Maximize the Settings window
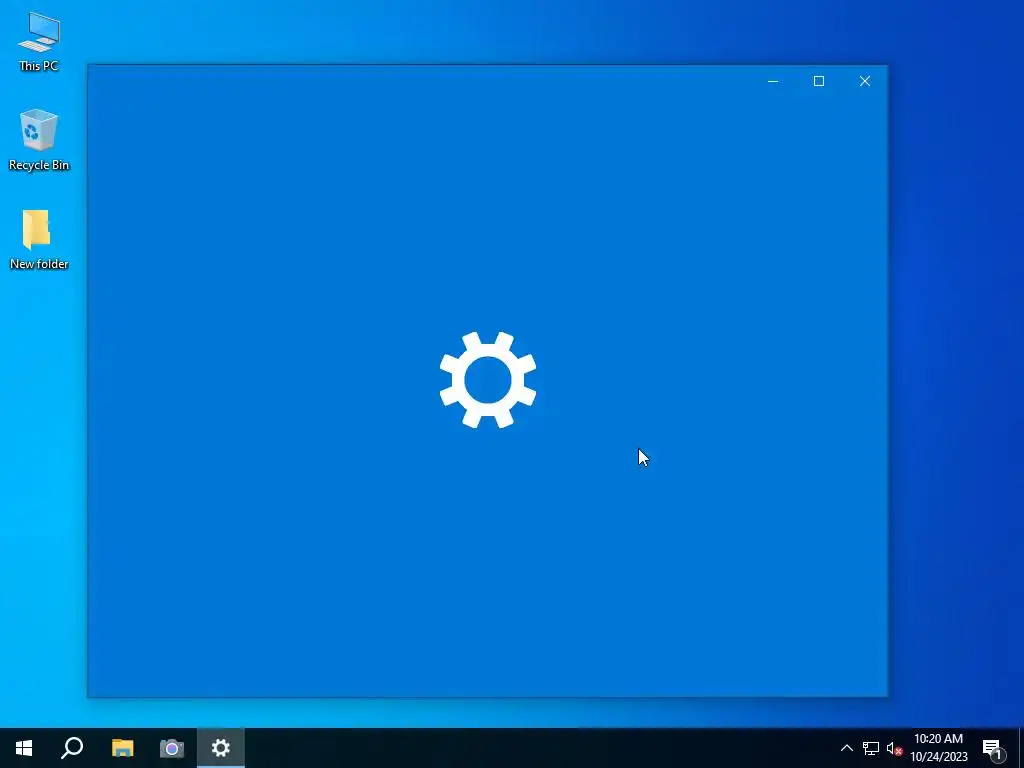Screen dimensions: 1024x768 pyautogui.click(x=819, y=81)
